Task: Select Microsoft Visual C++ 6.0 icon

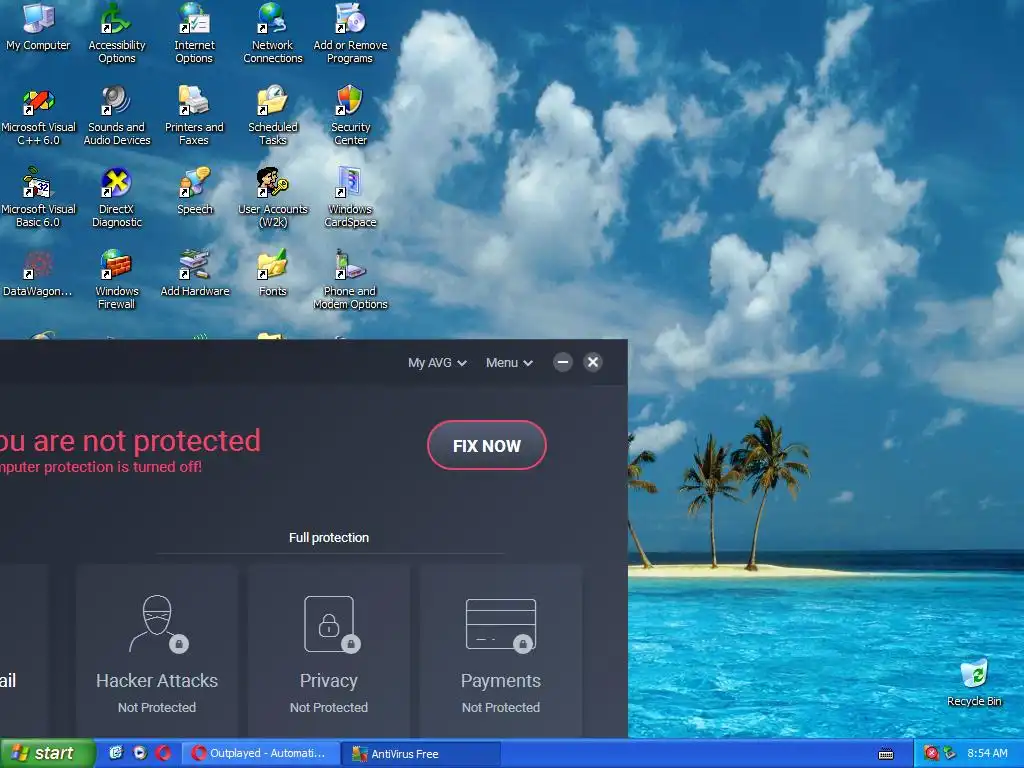Action: tap(38, 118)
